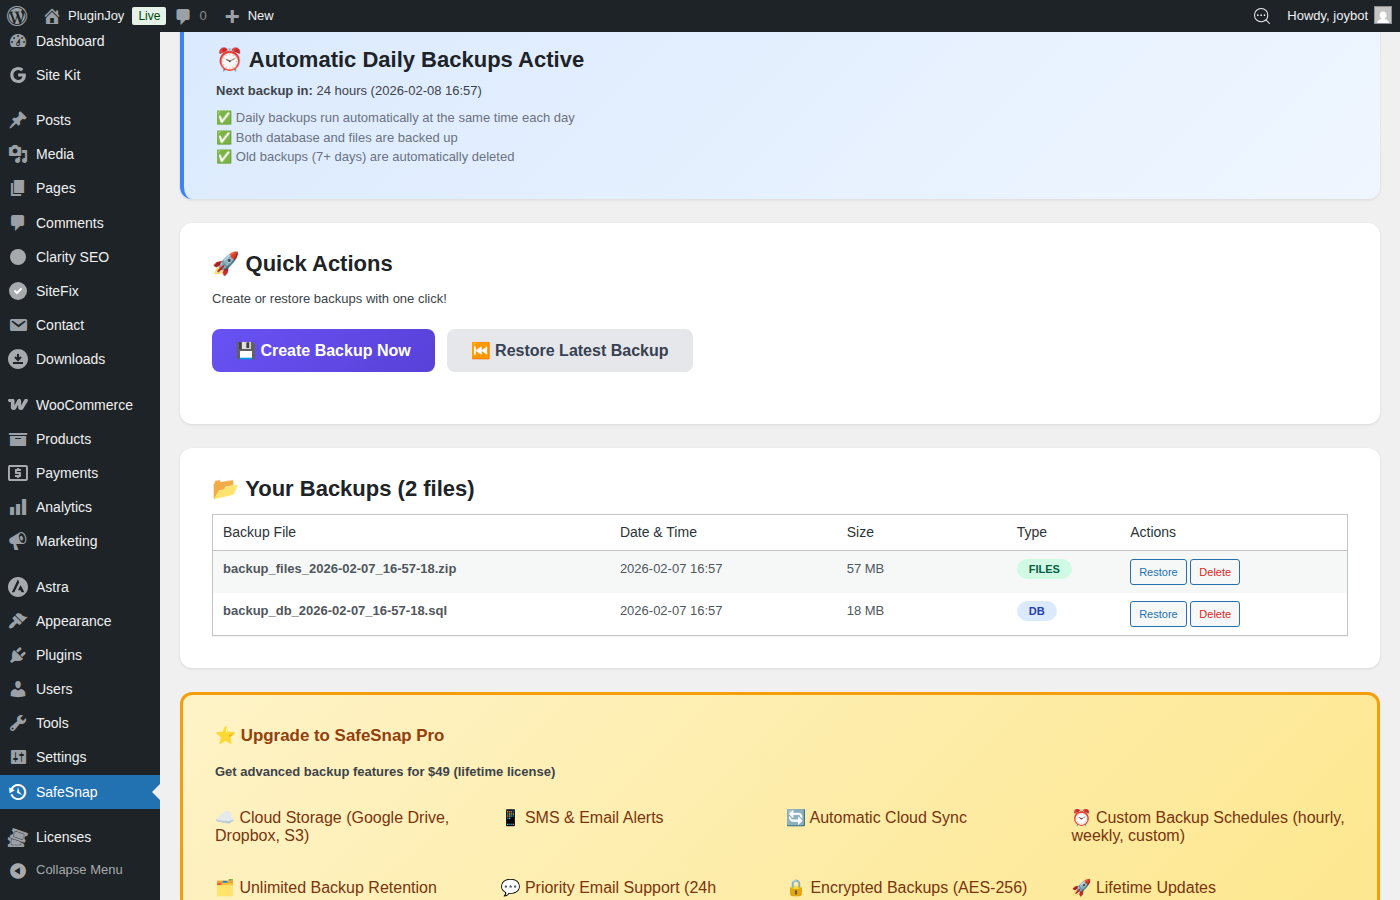
Task: Click the Posts pushpin icon
Action: (x=18, y=120)
